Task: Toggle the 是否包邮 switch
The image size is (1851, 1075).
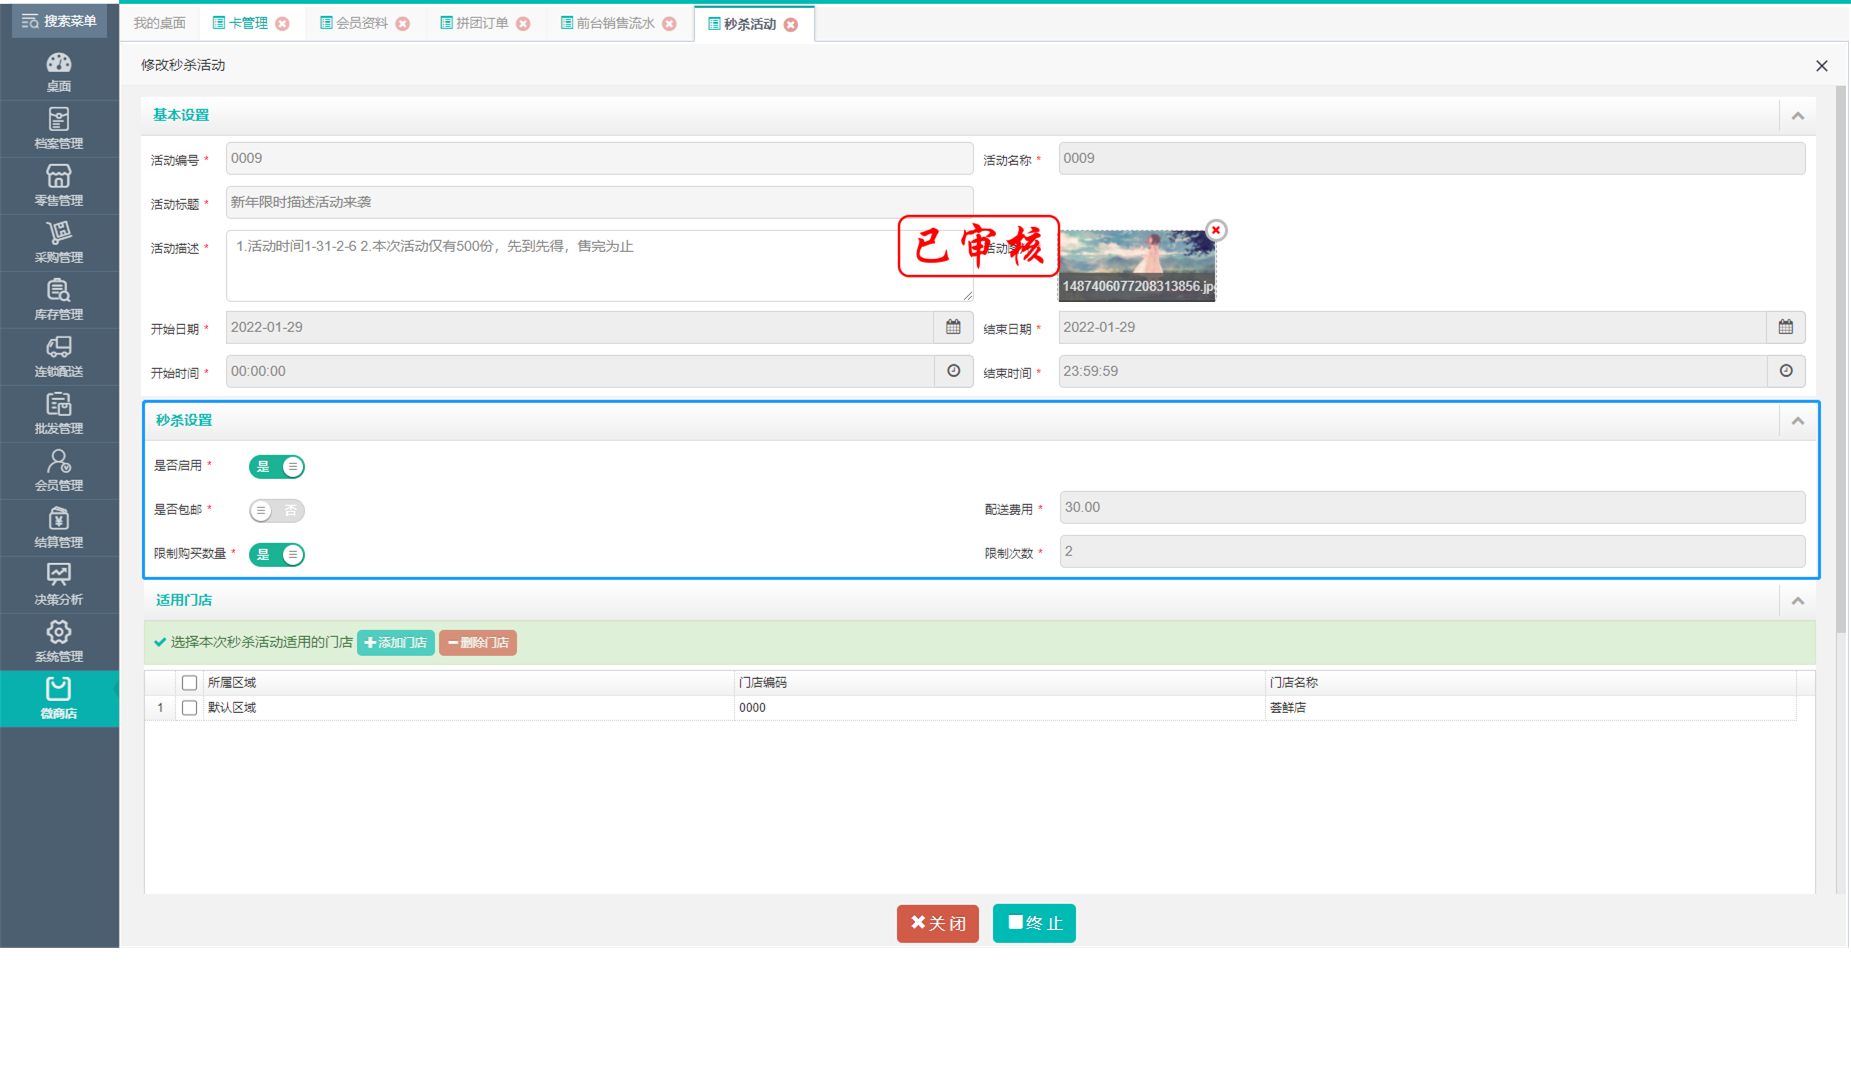Action: coord(277,510)
